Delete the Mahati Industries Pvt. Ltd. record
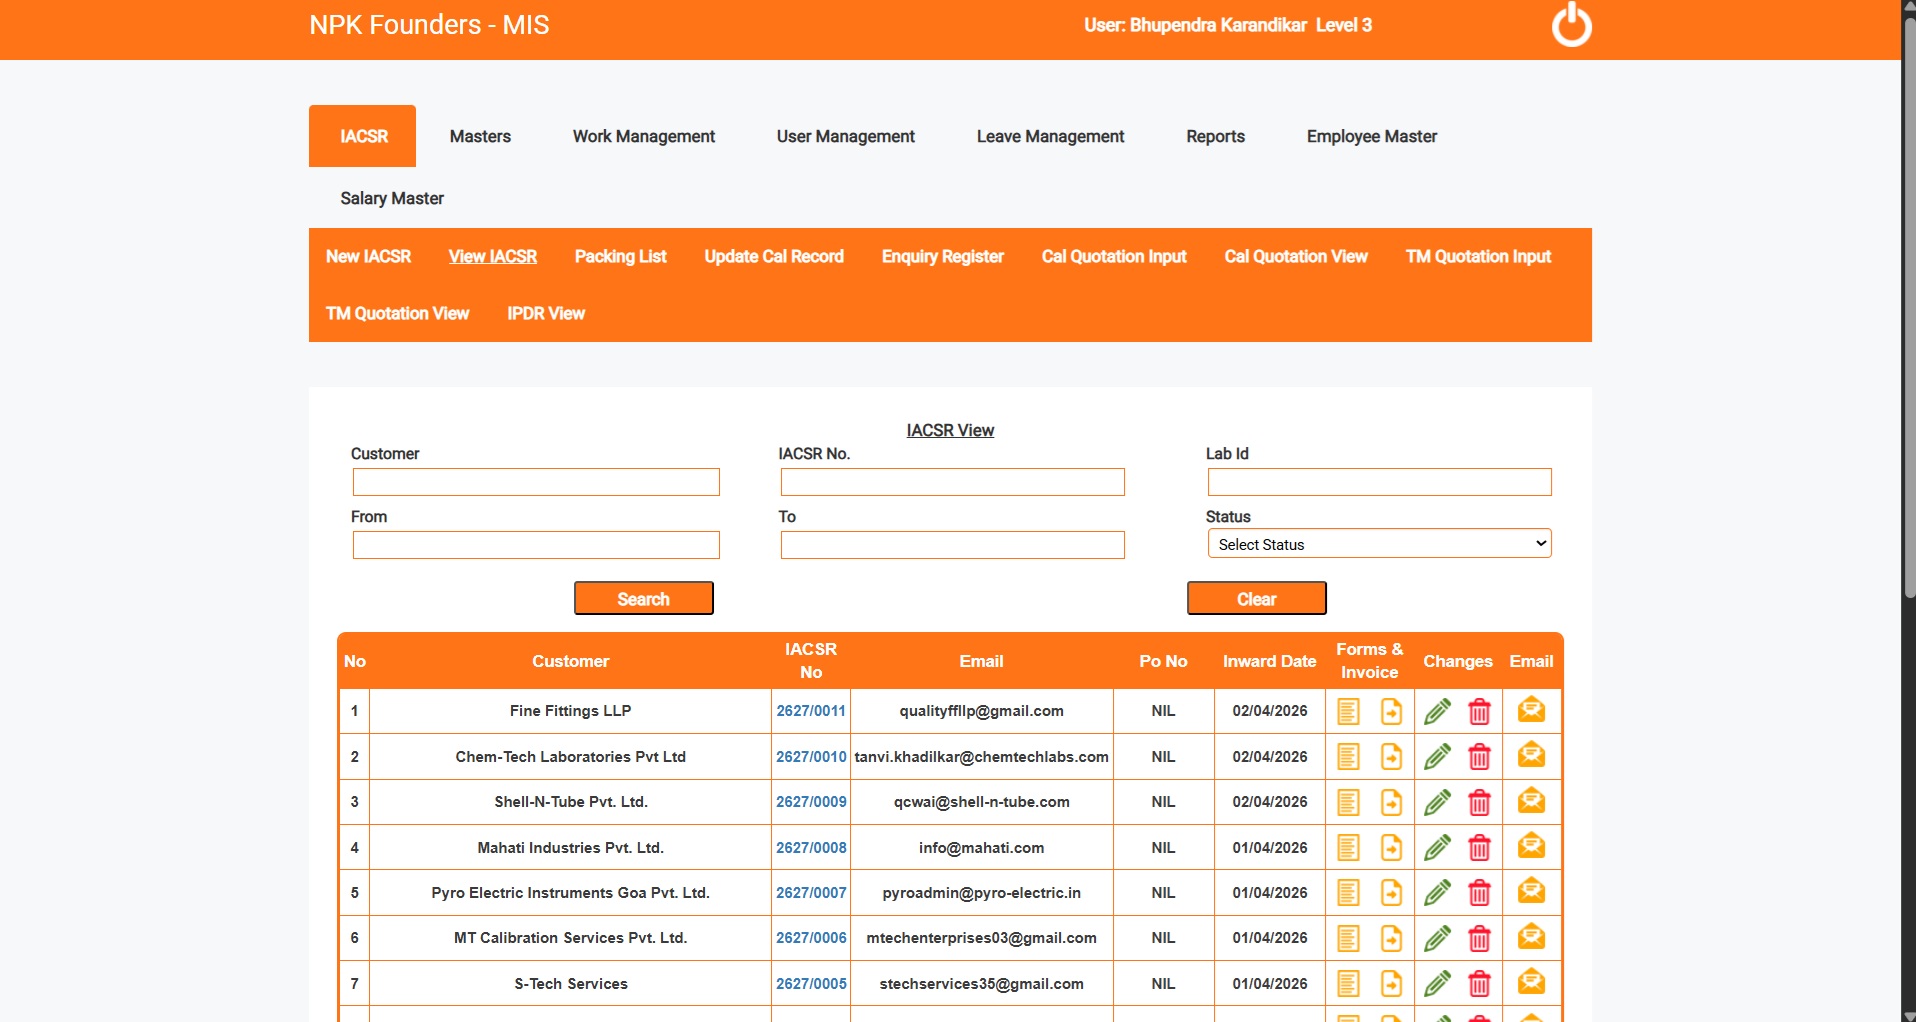The height and width of the screenshot is (1022, 1916). [x=1479, y=848]
